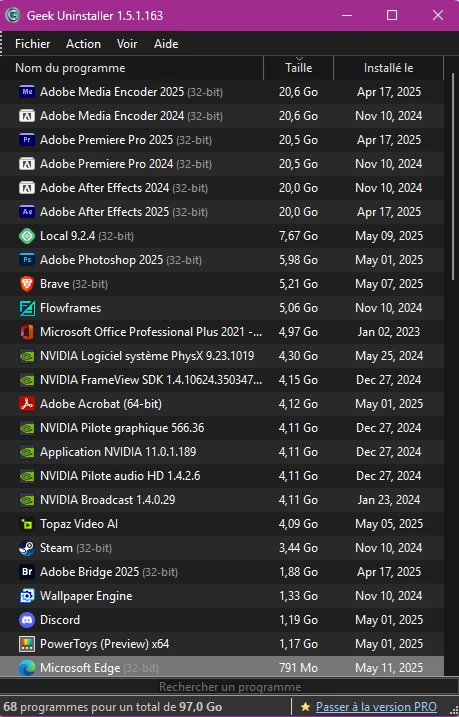
Task: Click the Adobe Media Encoder 2025 icon
Action: click(27, 92)
